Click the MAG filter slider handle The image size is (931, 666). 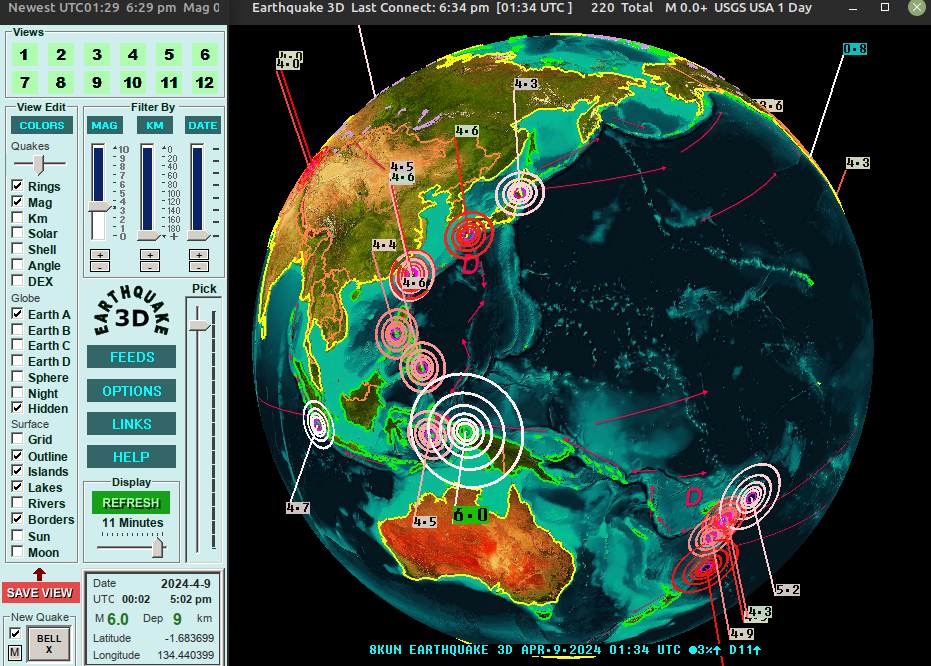coord(100,206)
